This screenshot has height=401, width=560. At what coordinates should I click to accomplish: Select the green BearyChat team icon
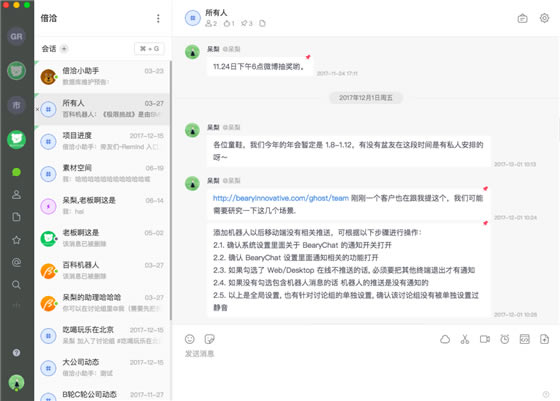(16, 139)
